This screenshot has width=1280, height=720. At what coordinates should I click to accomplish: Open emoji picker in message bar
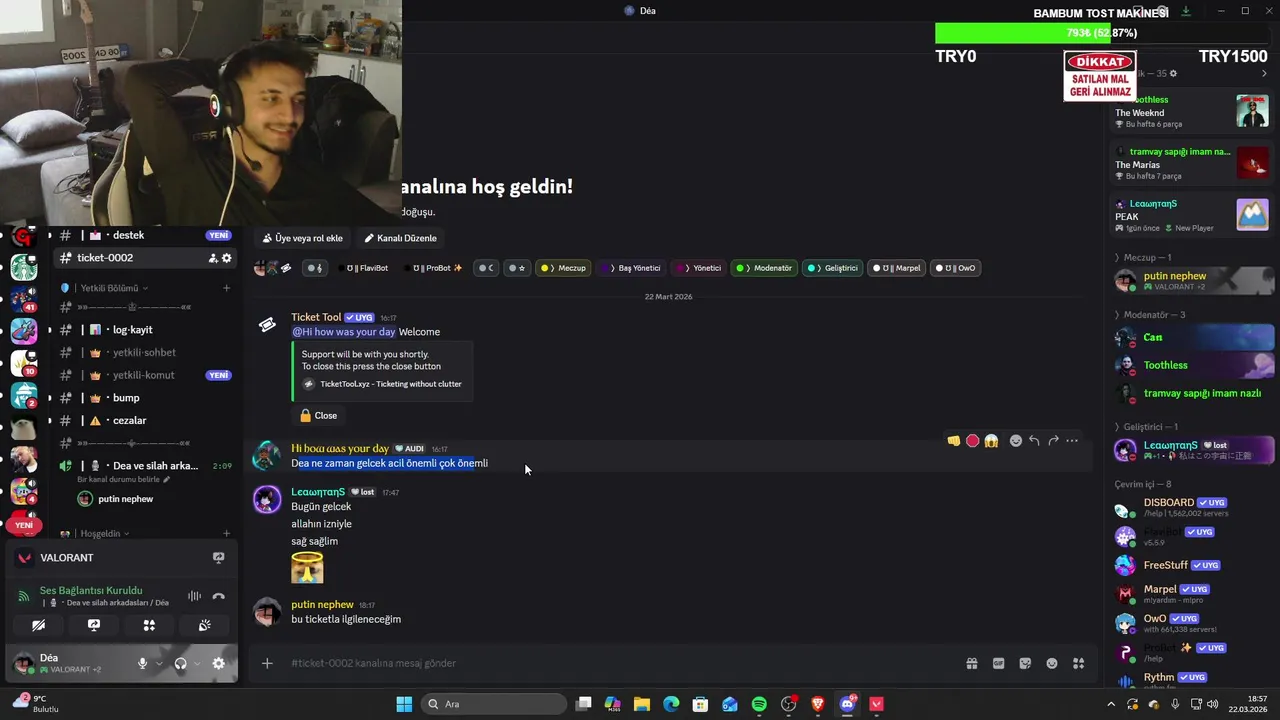tap(1052, 663)
